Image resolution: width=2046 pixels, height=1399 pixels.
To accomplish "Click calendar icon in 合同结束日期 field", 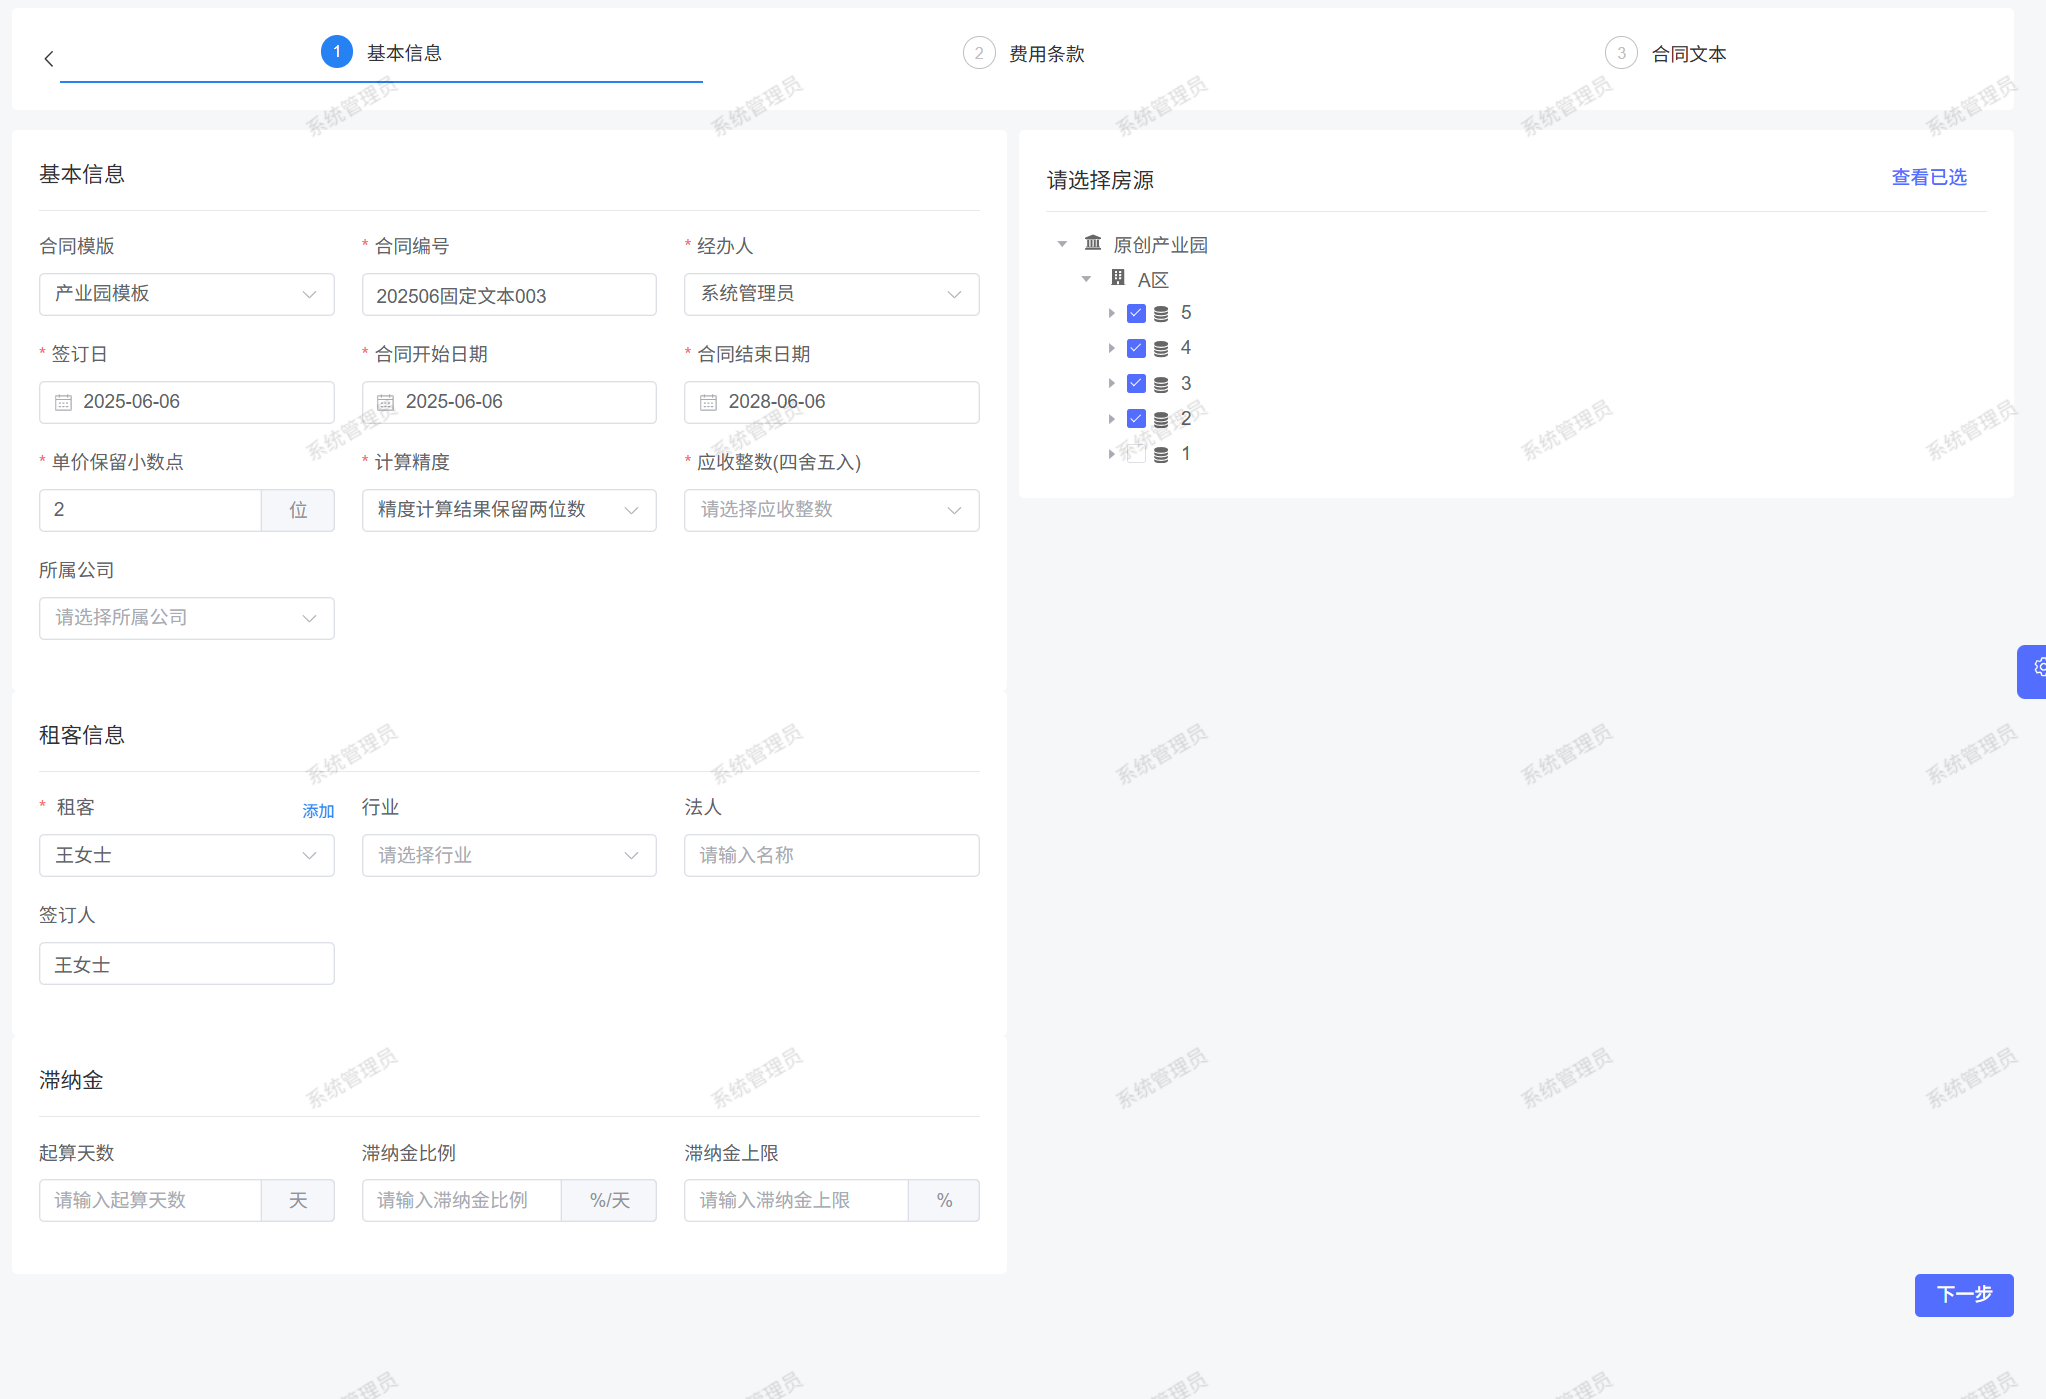I will (708, 402).
